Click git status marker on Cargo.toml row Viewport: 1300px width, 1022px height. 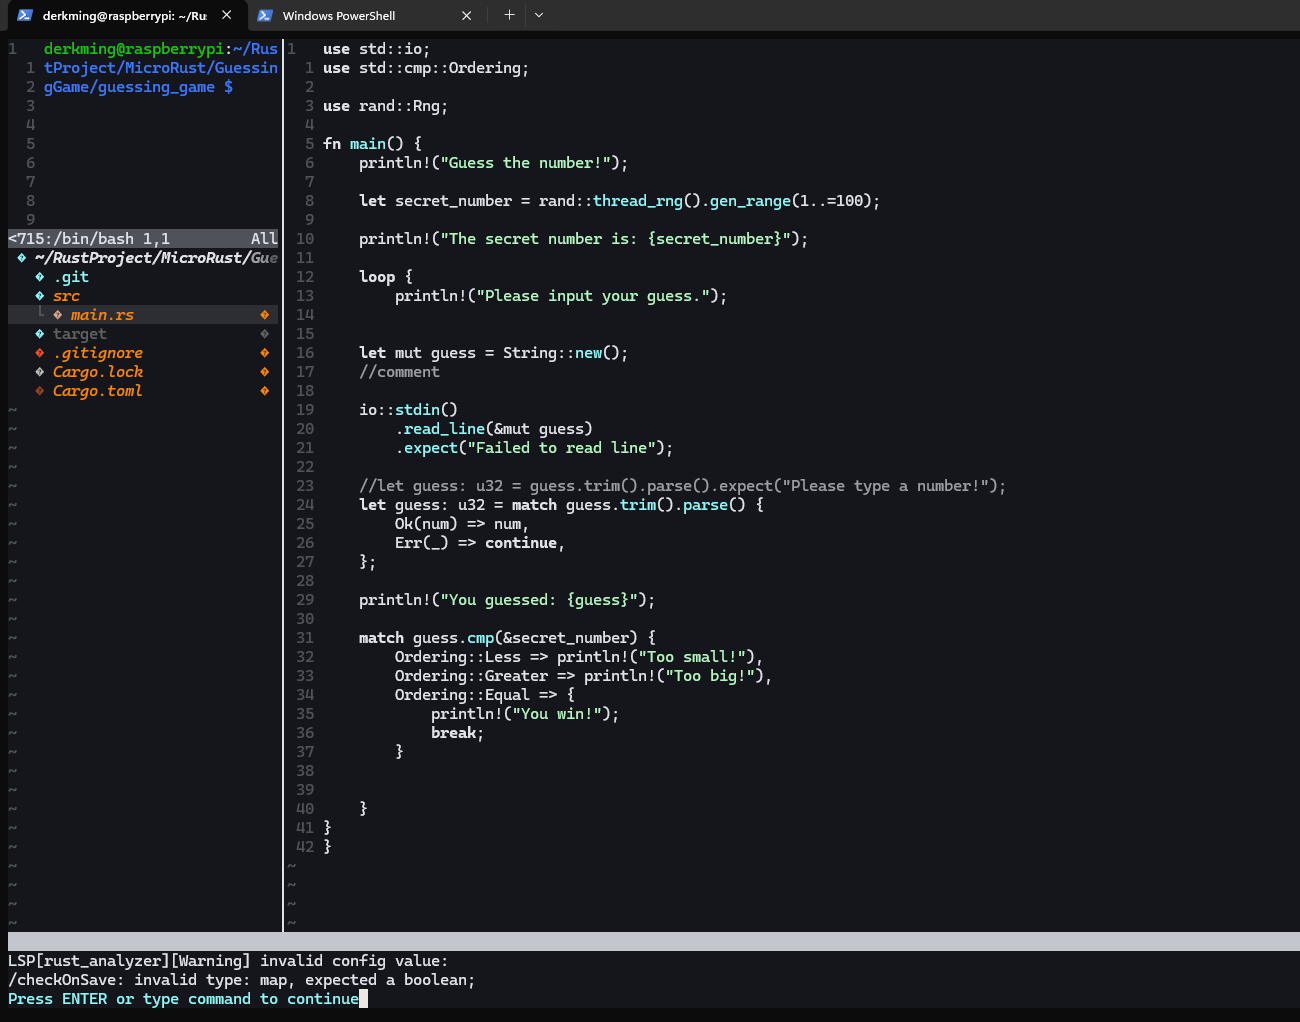point(265,391)
